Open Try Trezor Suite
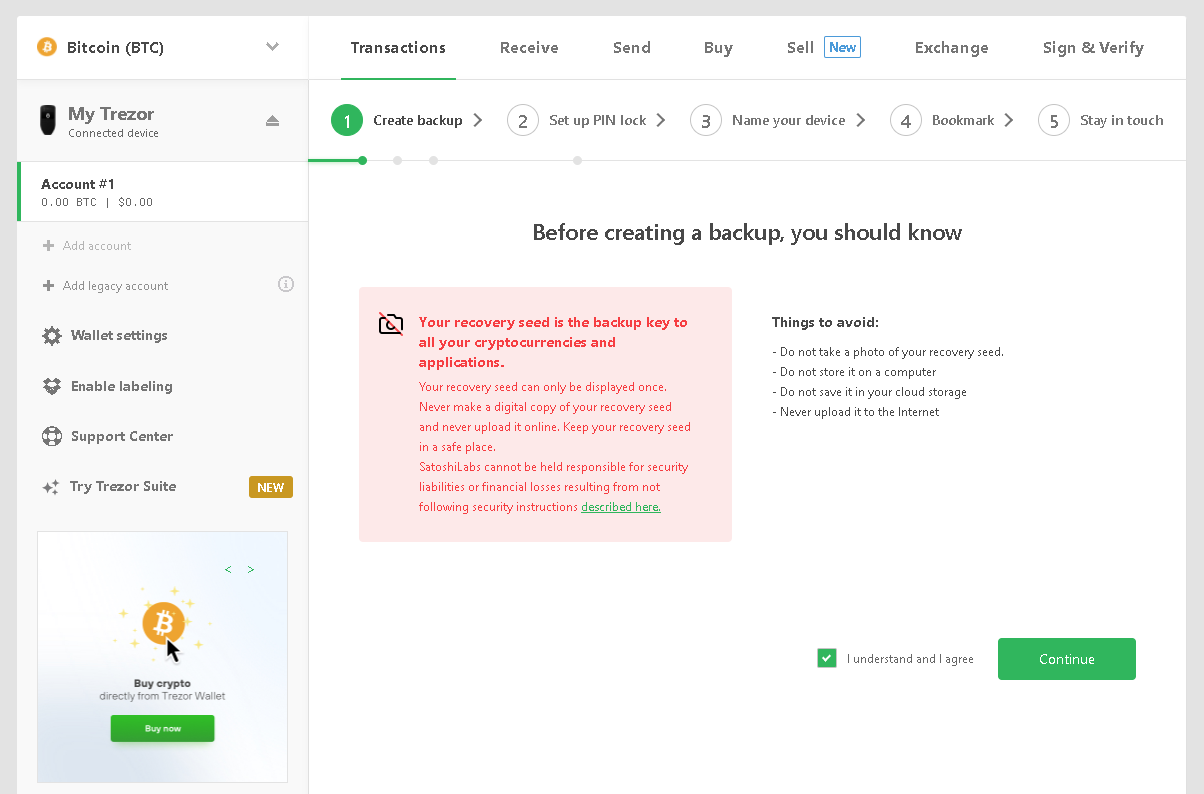This screenshot has width=1204, height=794. pos(123,486)
